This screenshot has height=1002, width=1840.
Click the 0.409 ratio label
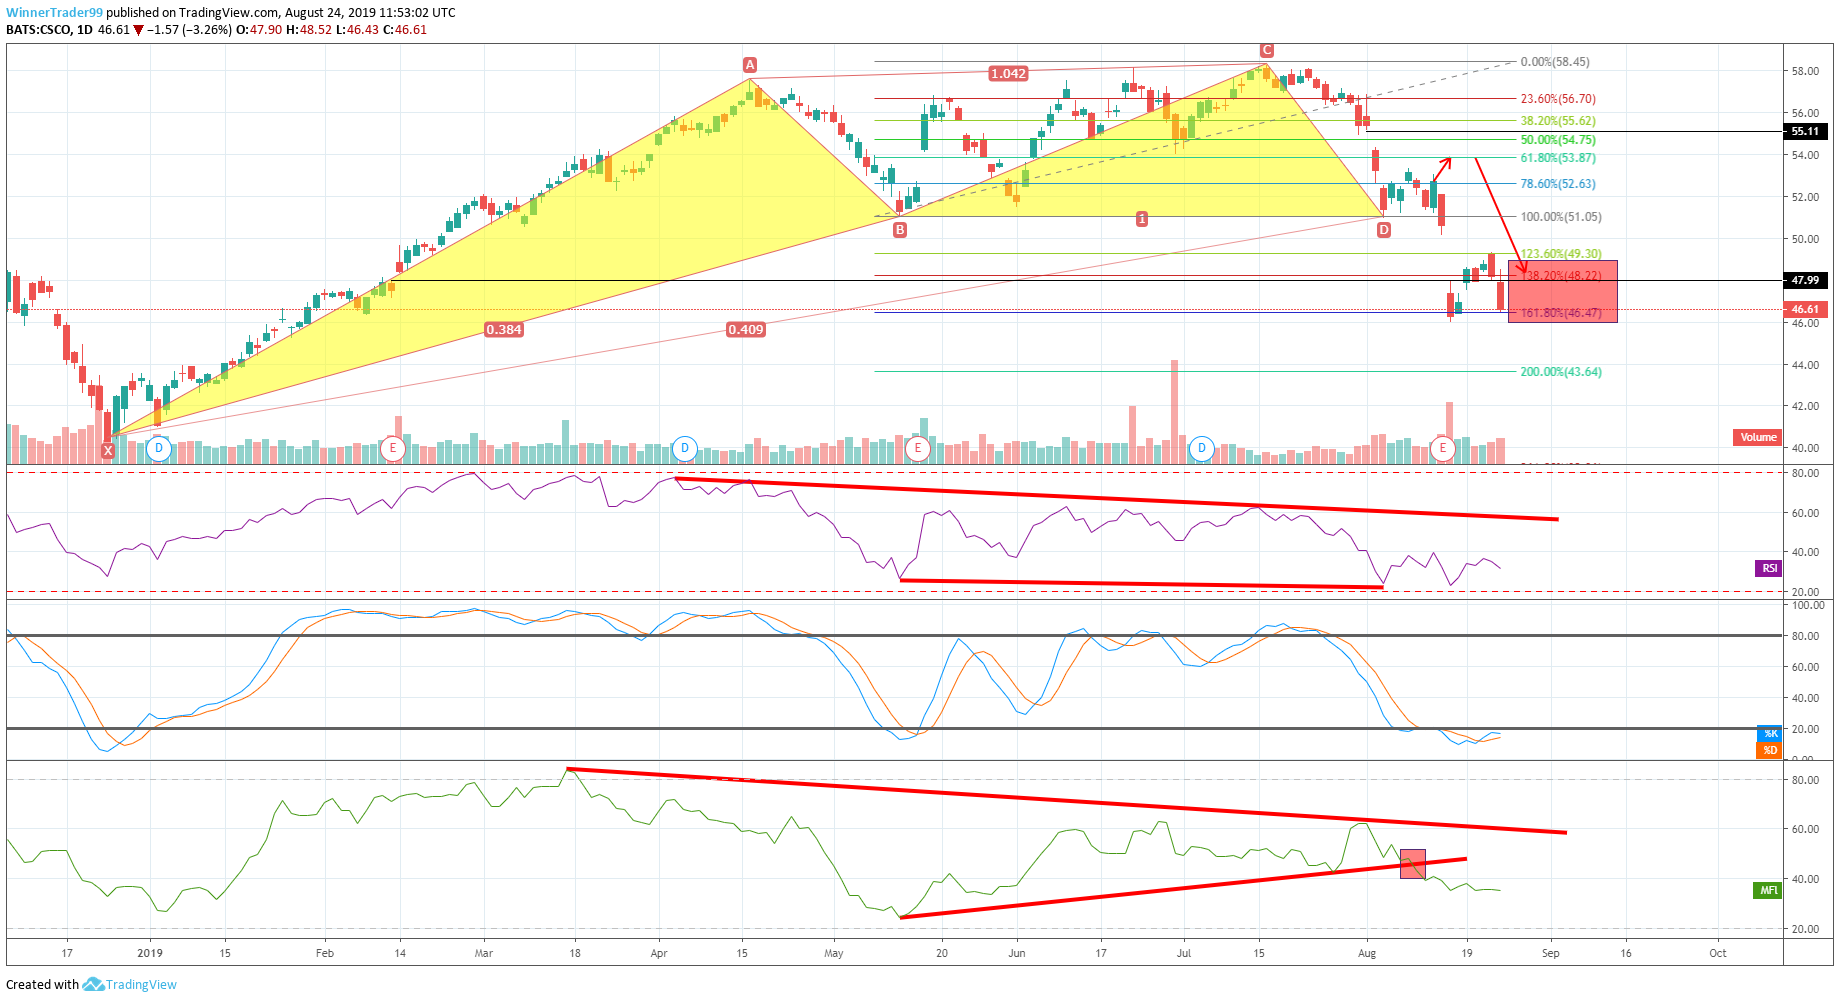pos(746,329)
